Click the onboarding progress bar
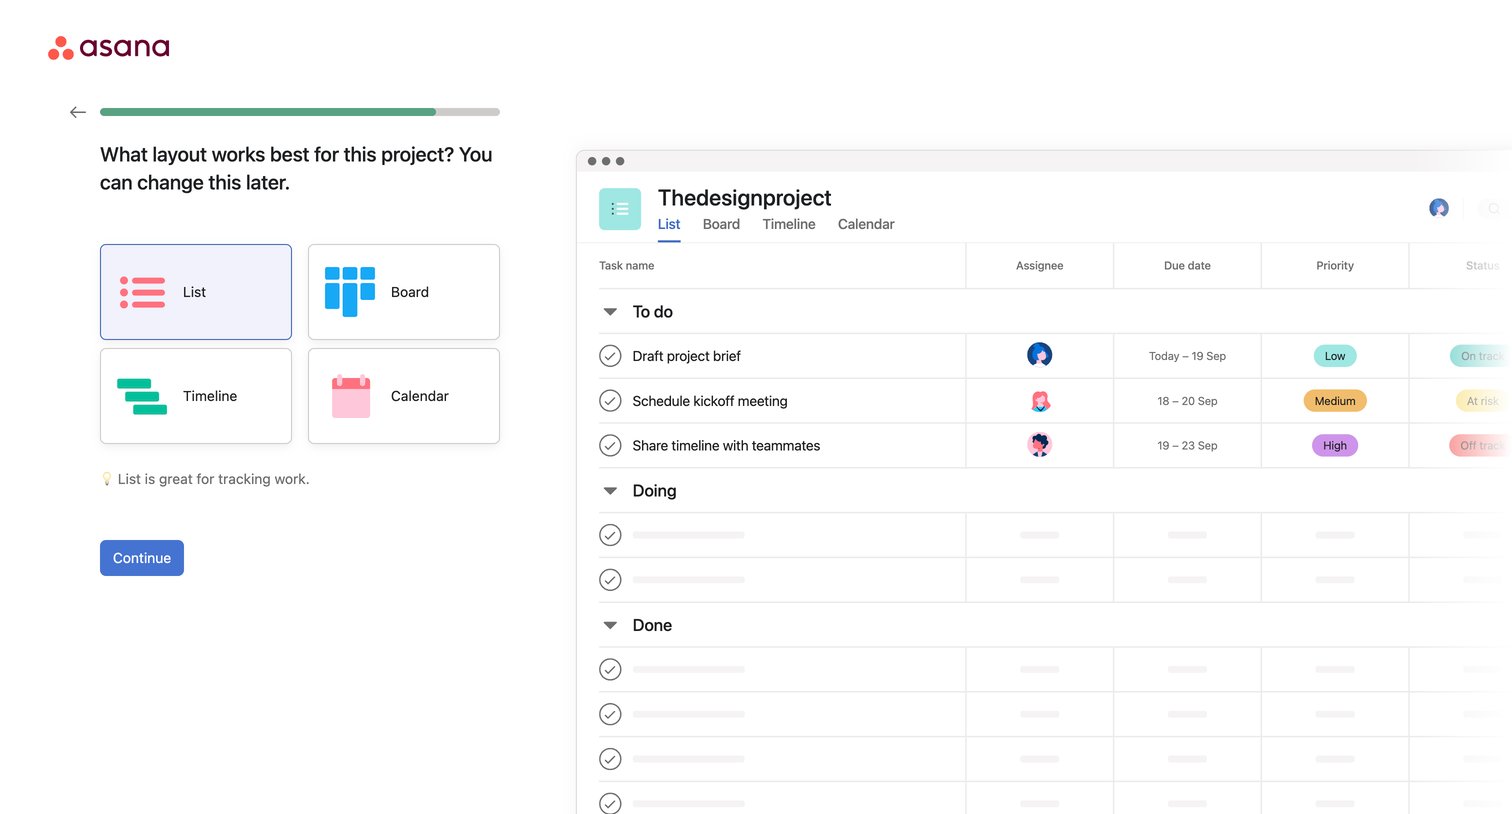This screenshot has height=814, width=1512. coord(300,112)
